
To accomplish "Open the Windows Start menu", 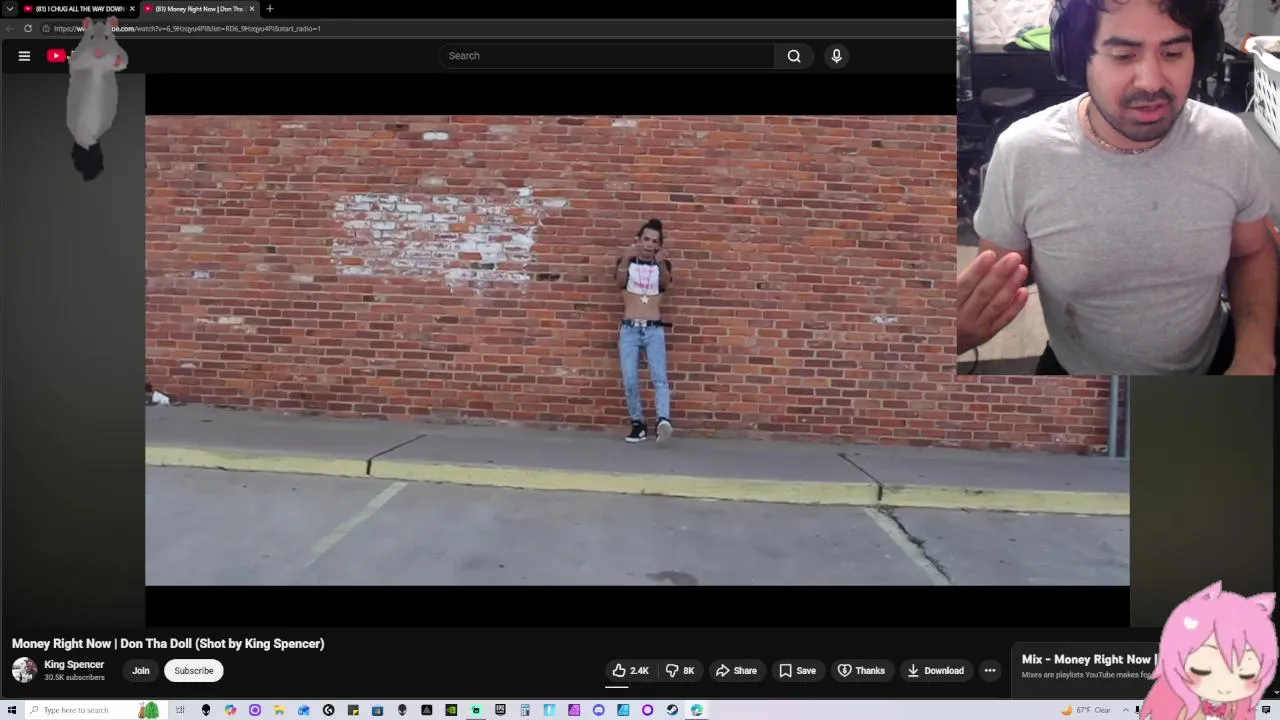I will pyautogui.click(x=12, y=710).
